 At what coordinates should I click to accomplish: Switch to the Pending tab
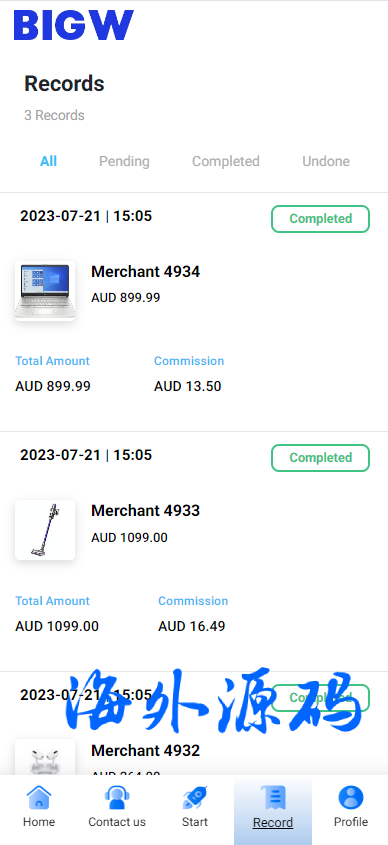124,161
